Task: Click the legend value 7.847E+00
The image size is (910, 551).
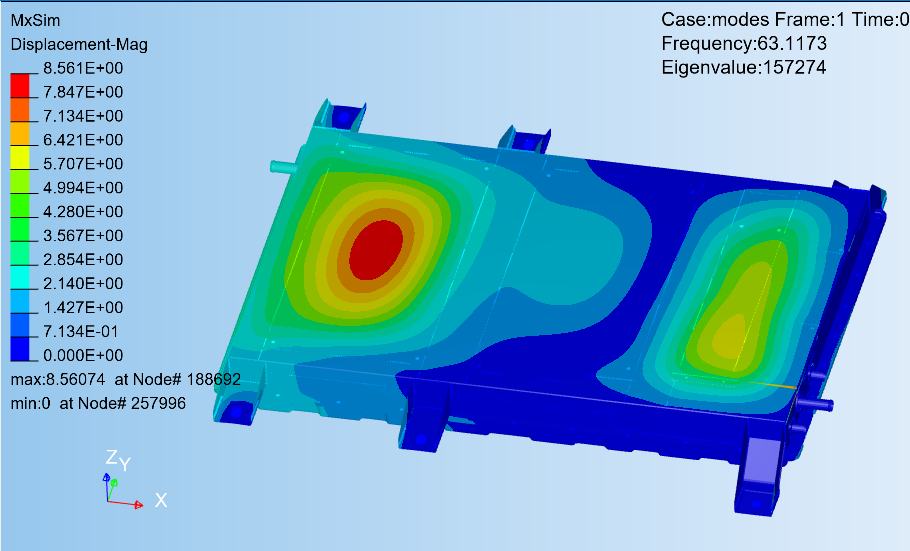Action: coord(83,92)
